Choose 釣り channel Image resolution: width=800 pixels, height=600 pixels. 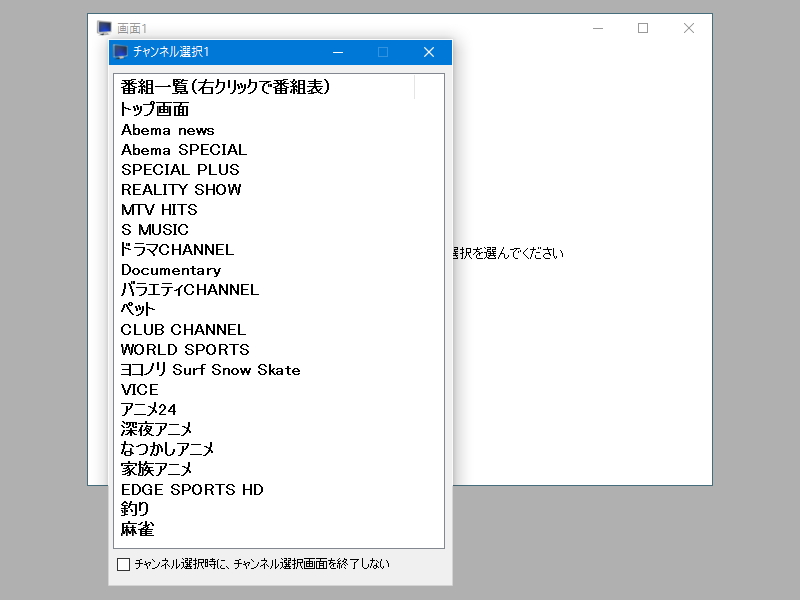(x=135, y=509)
